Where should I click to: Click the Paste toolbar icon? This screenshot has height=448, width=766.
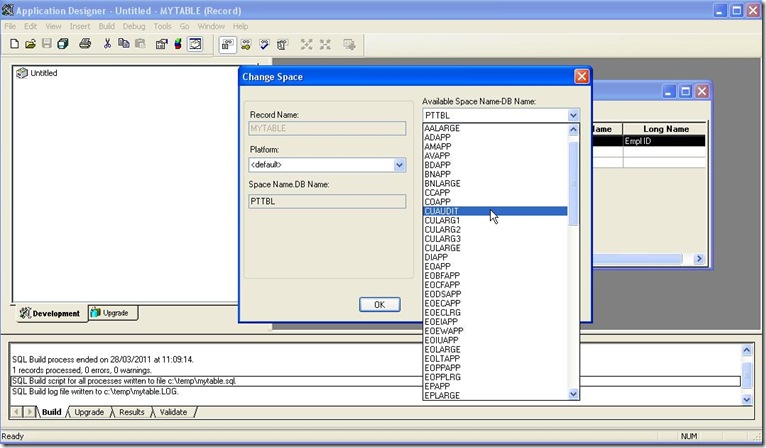(x=140, y=44)
